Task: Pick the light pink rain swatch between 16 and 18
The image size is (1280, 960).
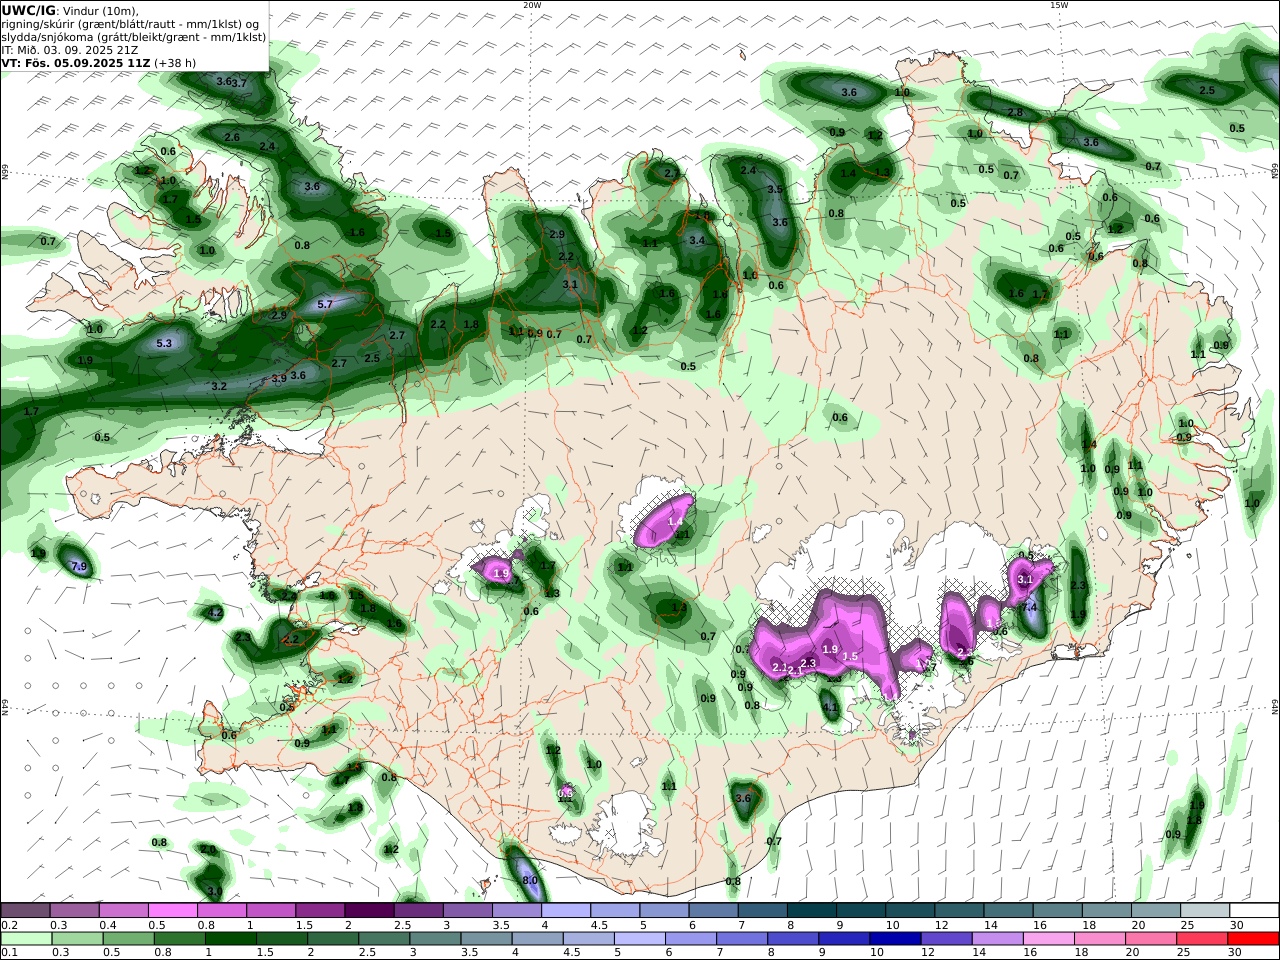Action: (x=1047, y=939)
